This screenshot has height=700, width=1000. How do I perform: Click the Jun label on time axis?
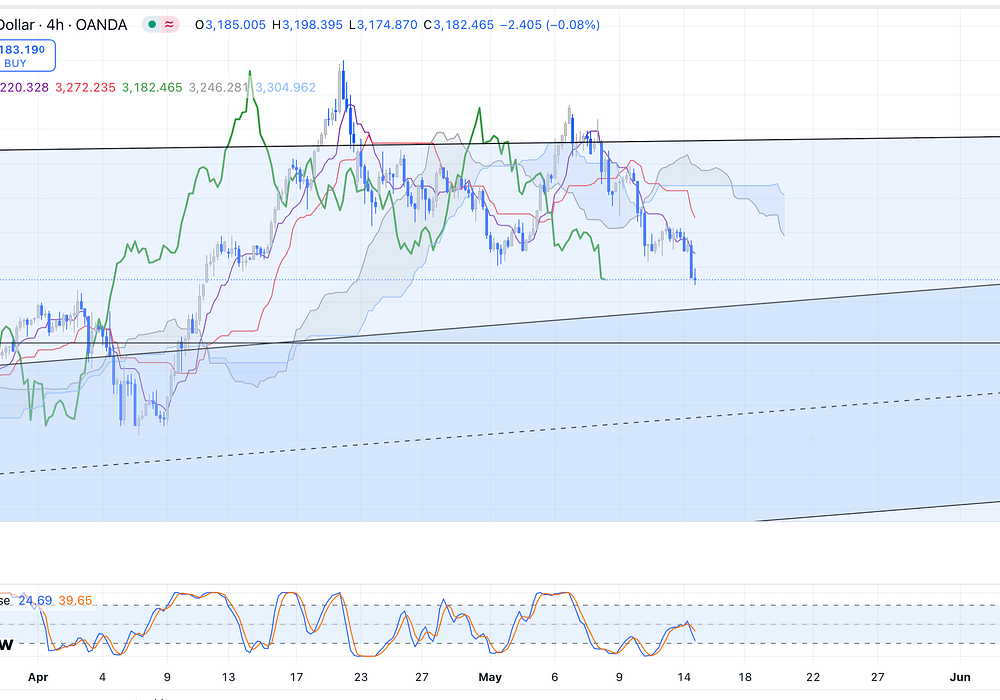[x=958, y=676]
